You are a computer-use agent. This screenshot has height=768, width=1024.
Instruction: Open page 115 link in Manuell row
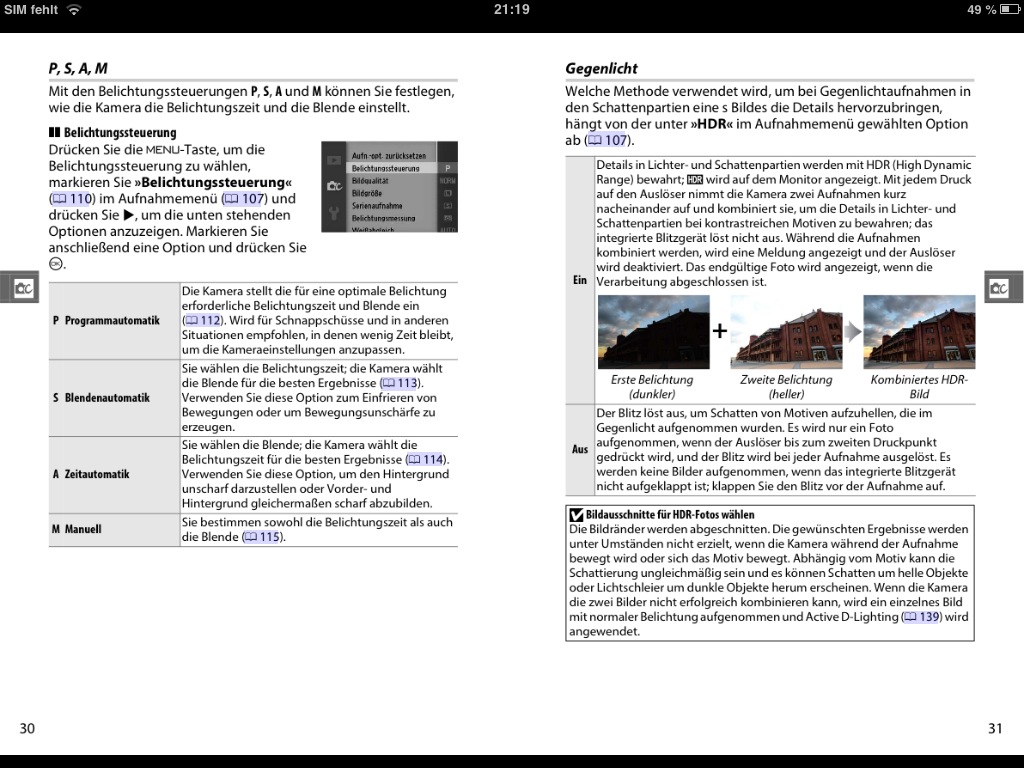pyautogui.click(x=262, y=537)
